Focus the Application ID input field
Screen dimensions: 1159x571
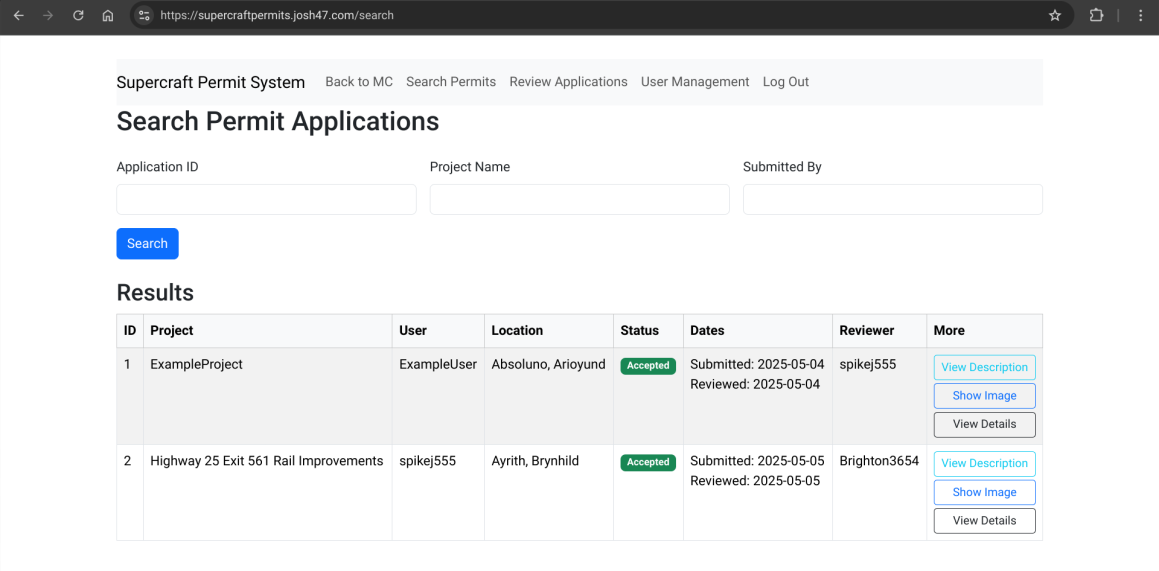point(266,199)
